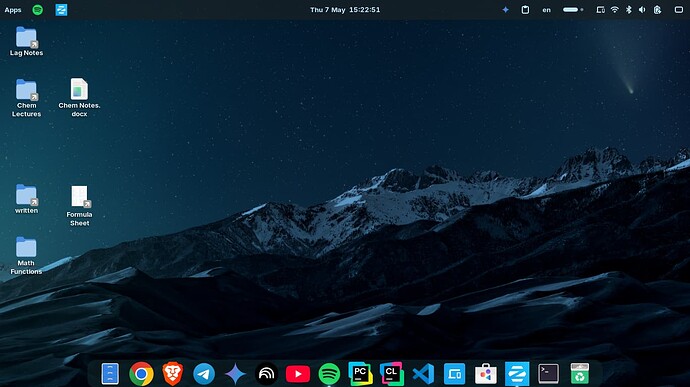Screen dimensions: 690x387
Task: Select the Lag Notes folder shortcut
Action: pos(26,41)
